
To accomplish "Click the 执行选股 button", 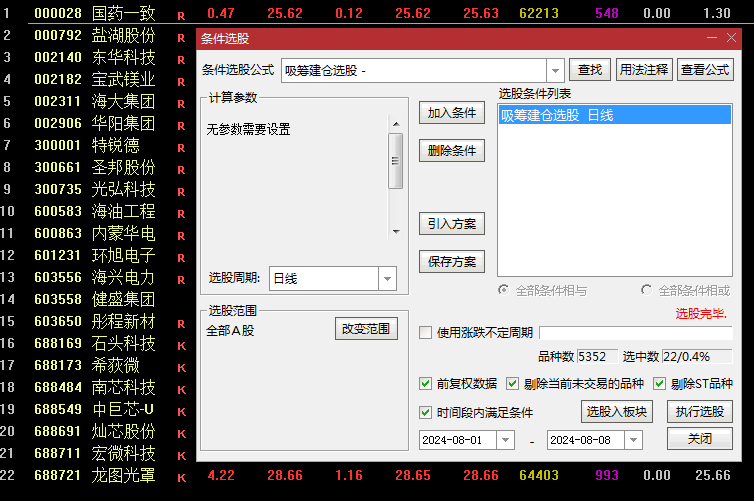I will [700, 412].
